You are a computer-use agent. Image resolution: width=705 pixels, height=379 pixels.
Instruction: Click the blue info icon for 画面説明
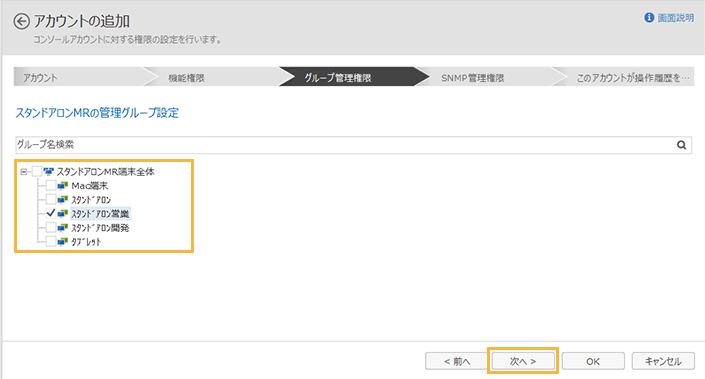tap(649, 18)
